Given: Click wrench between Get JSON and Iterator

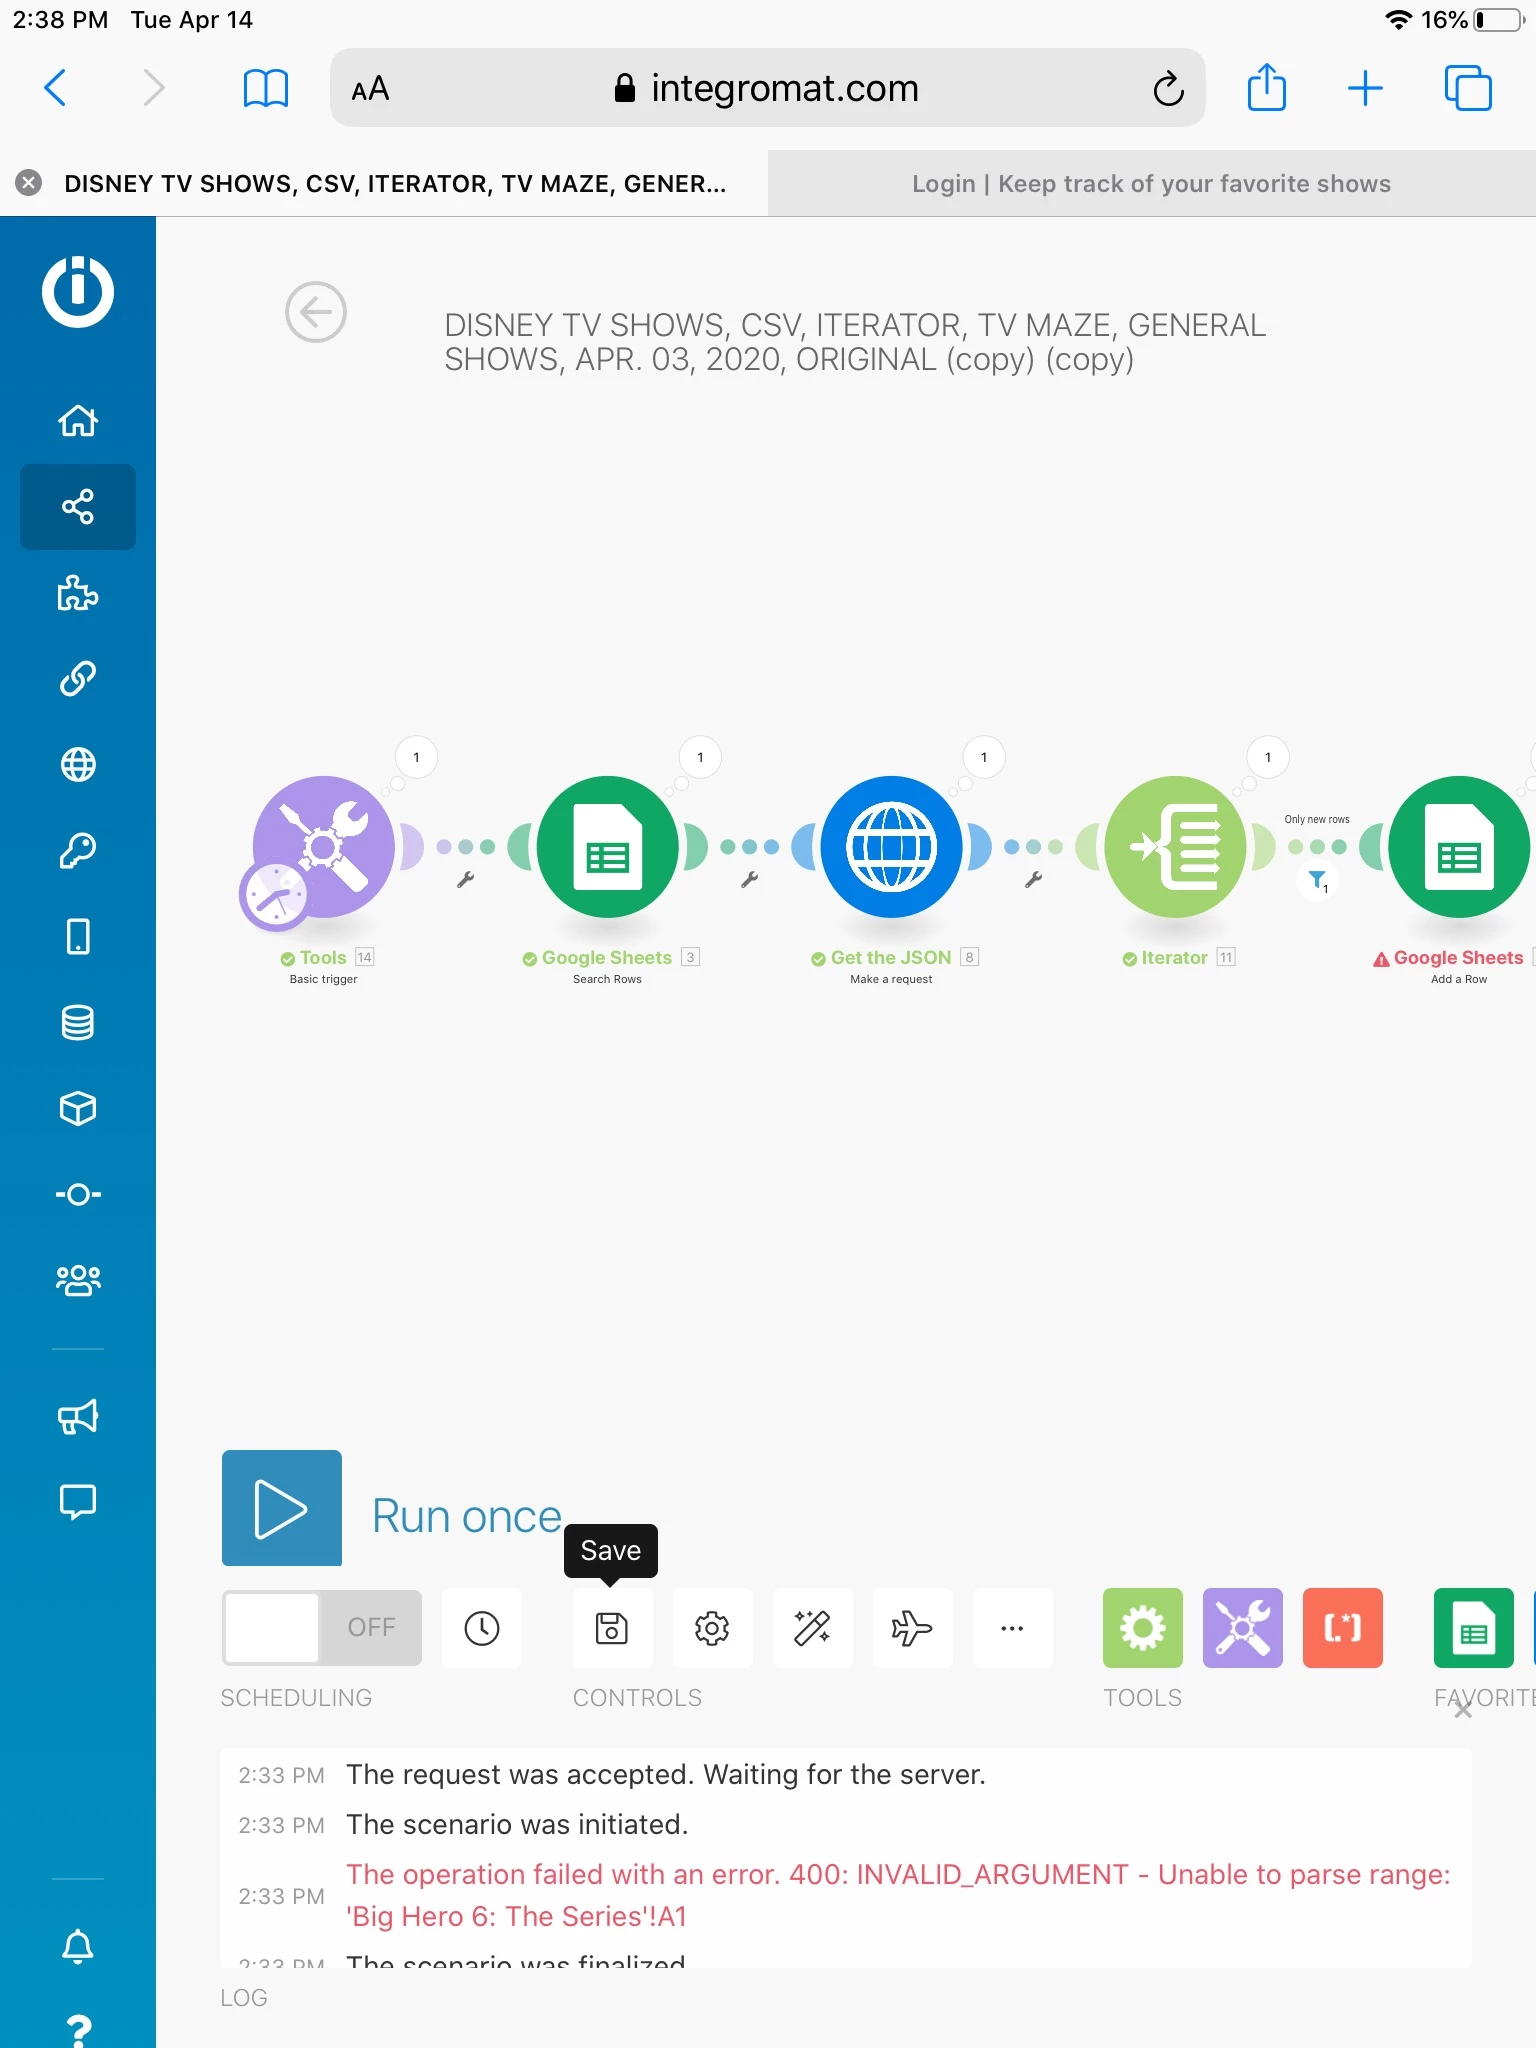Looking at the screenshot, I should tap(1033, 880).
